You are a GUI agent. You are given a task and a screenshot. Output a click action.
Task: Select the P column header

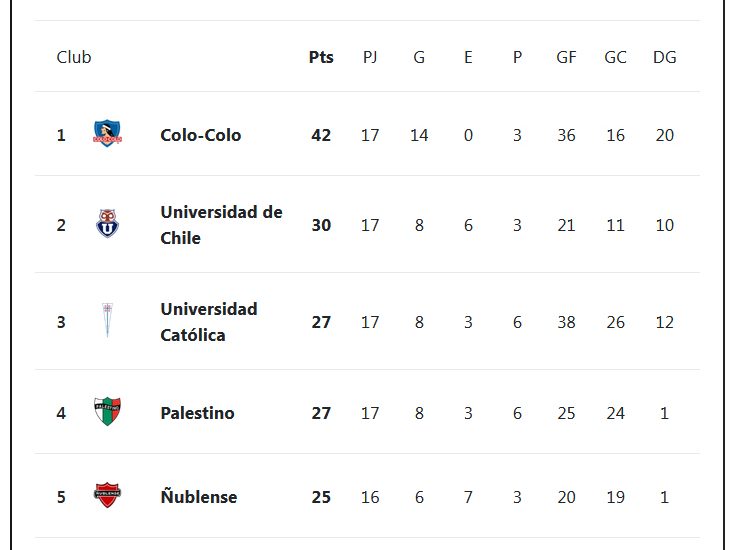pos(517,57)
